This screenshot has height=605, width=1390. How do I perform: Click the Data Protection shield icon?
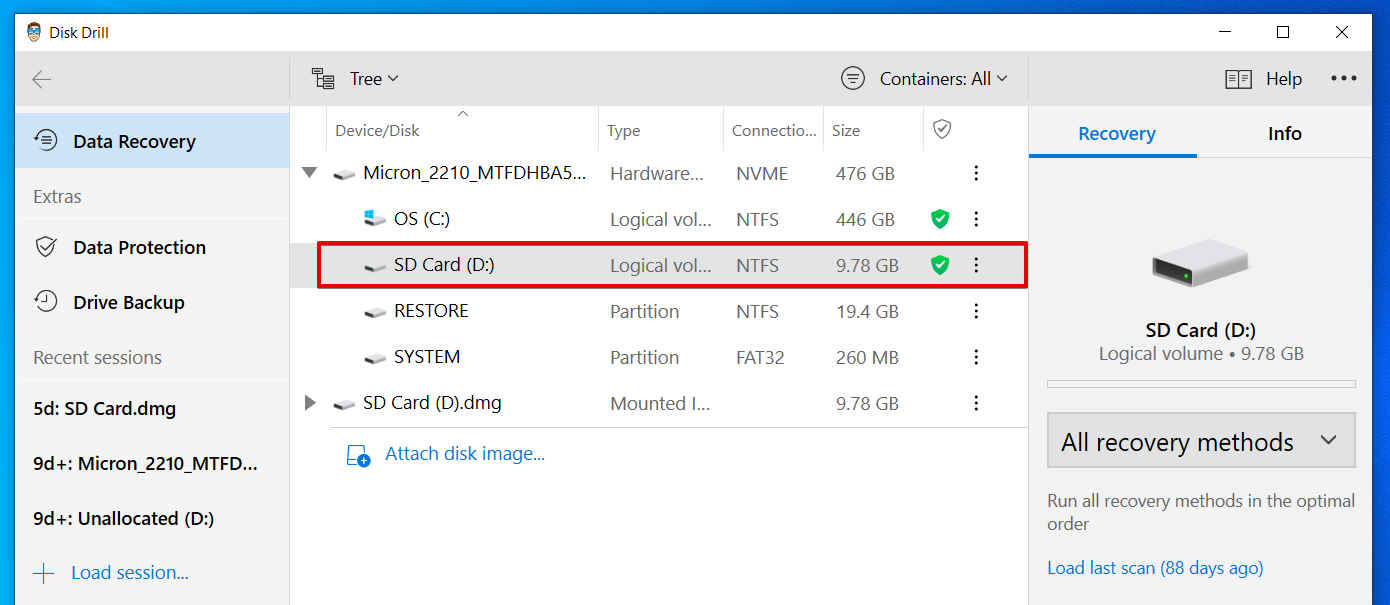pos(46,247)
